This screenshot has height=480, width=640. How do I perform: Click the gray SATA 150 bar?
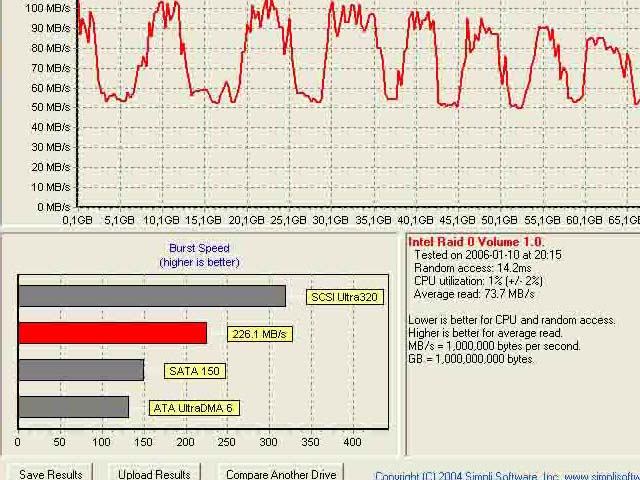81,370
